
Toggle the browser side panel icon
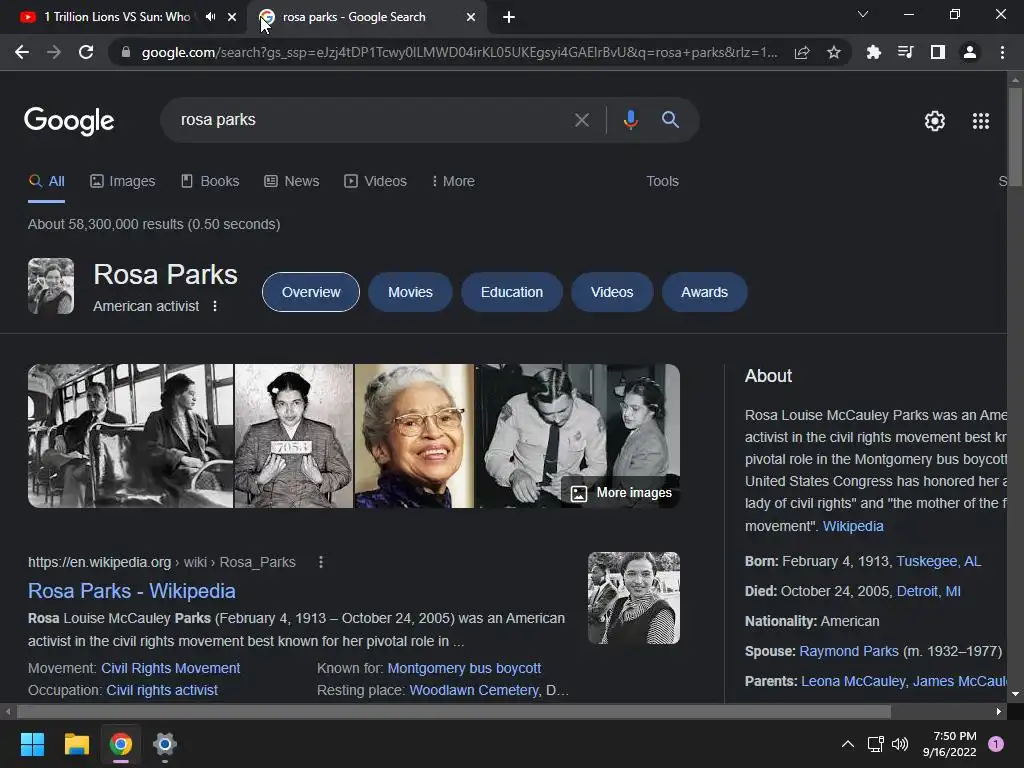938,52
